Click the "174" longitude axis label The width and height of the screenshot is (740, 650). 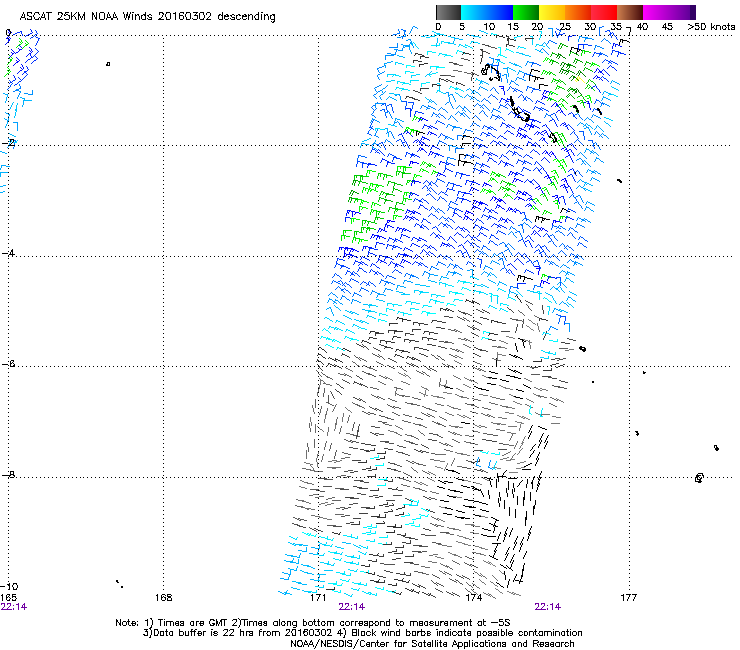tap(474, 598)
